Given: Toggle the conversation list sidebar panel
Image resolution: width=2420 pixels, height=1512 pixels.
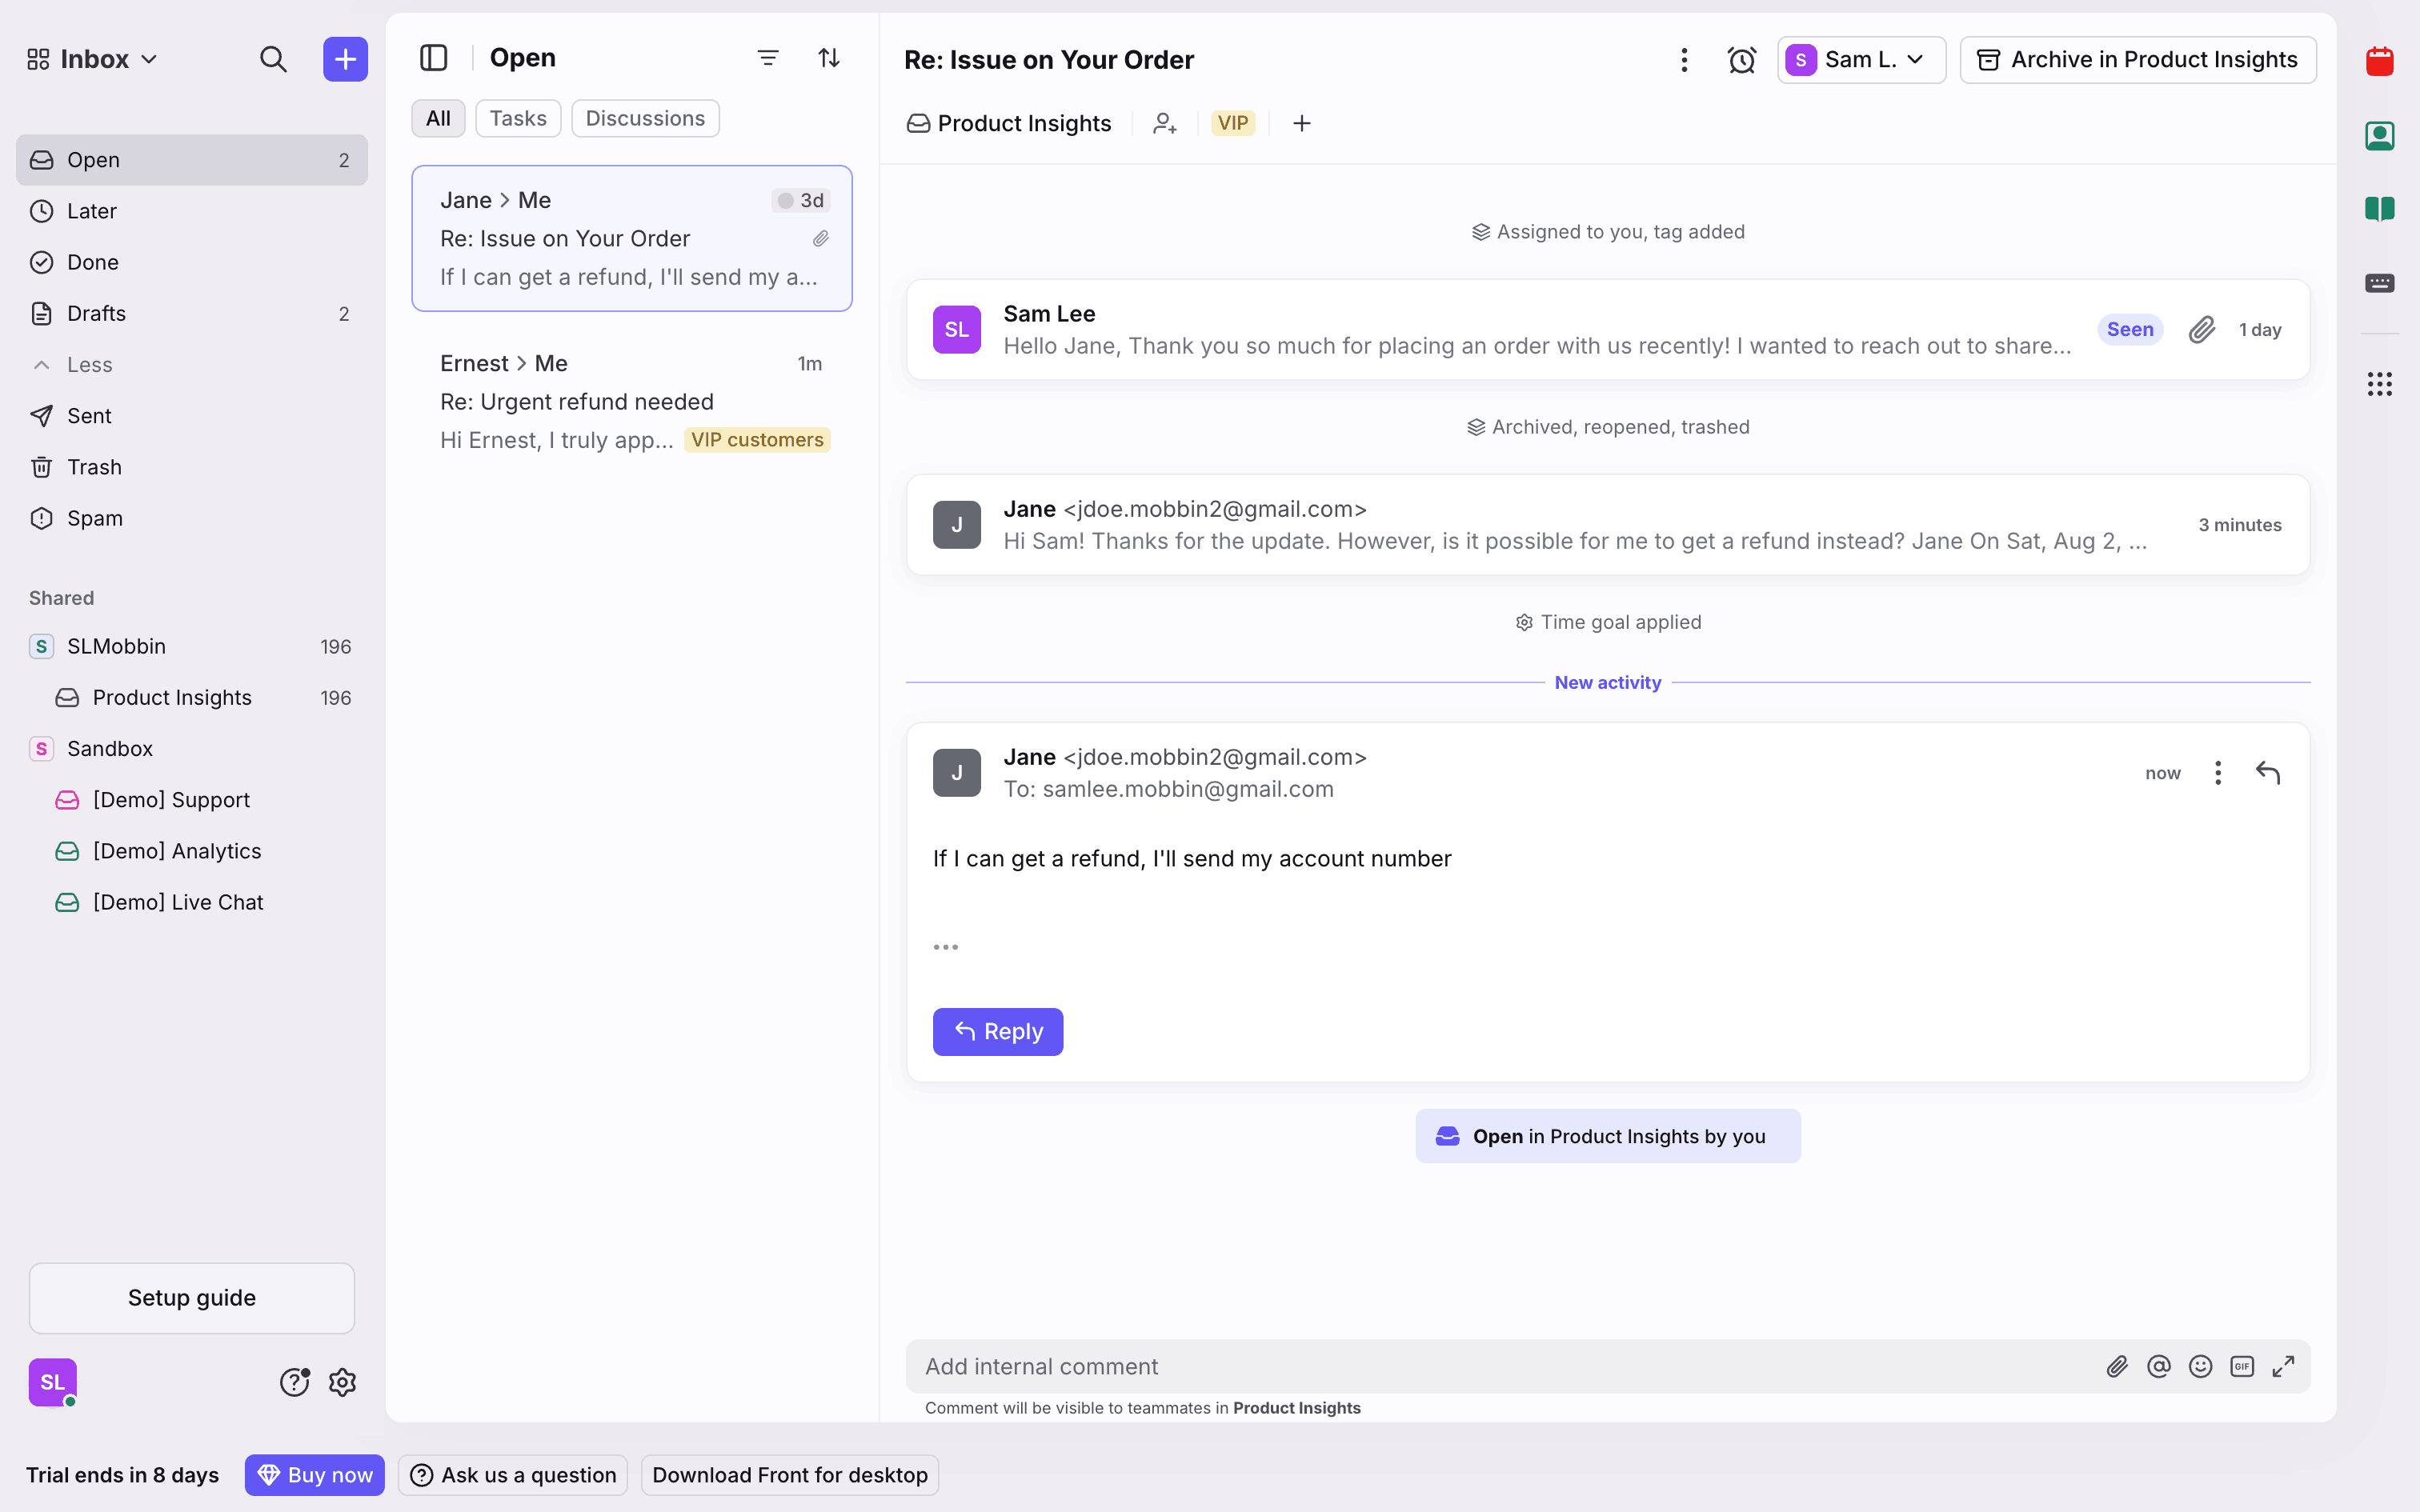Looking at the screenshot, I should coord(433,58).
